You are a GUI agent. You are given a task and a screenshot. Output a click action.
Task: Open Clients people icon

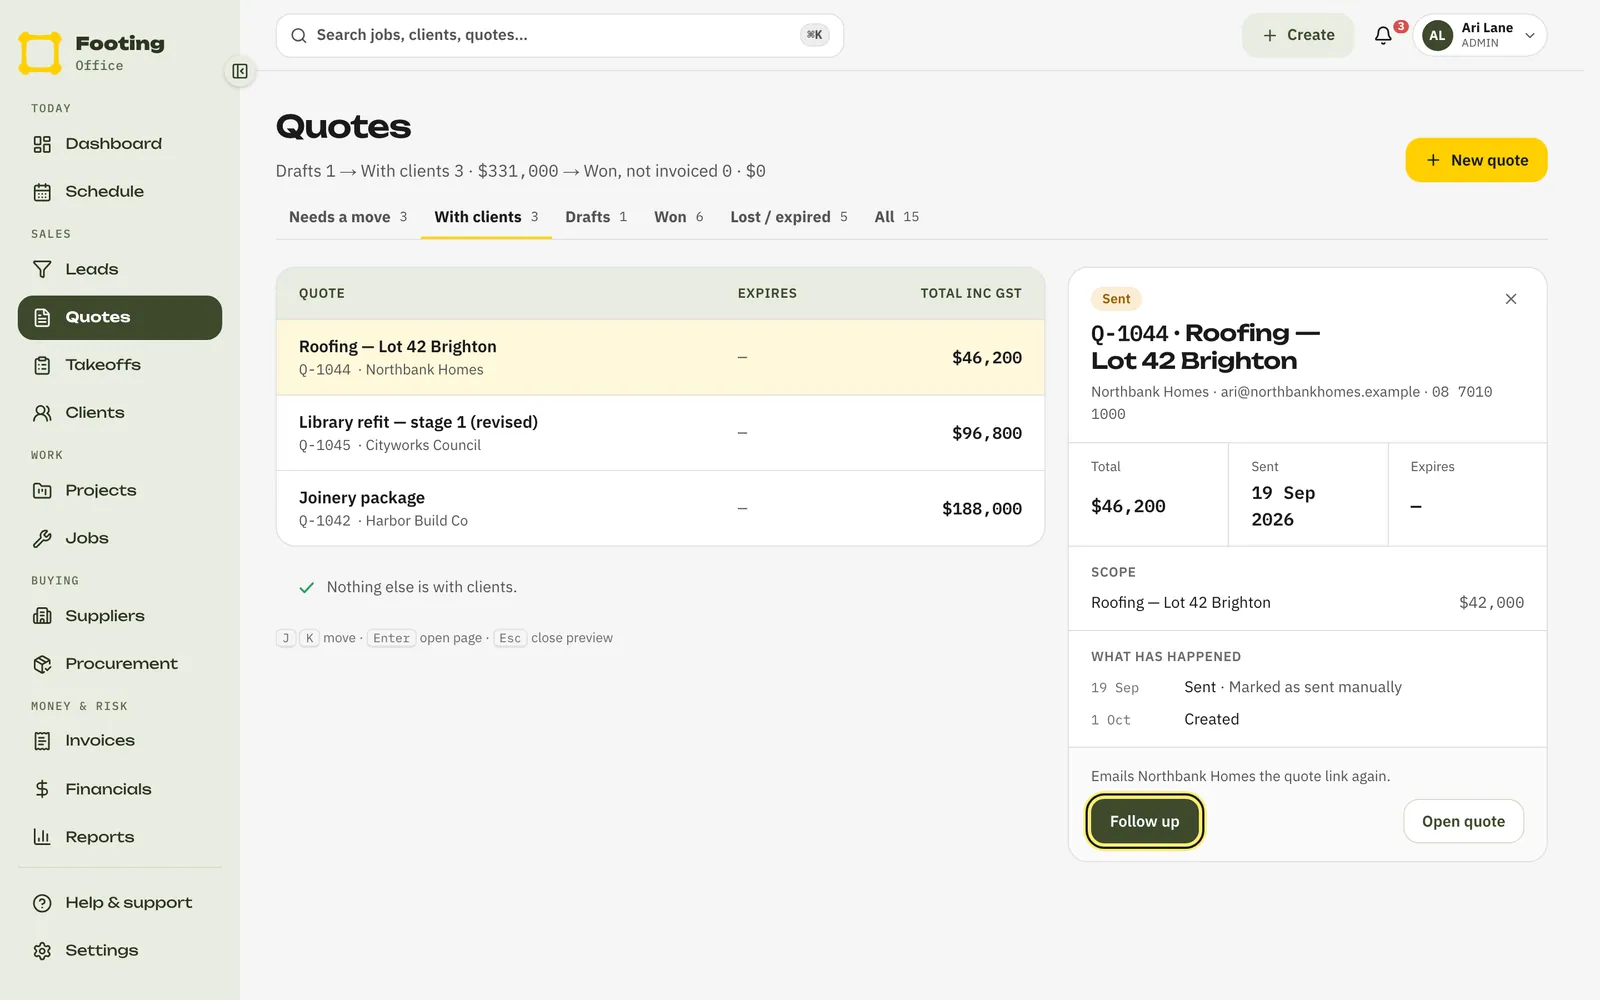(x=42, y=413)
